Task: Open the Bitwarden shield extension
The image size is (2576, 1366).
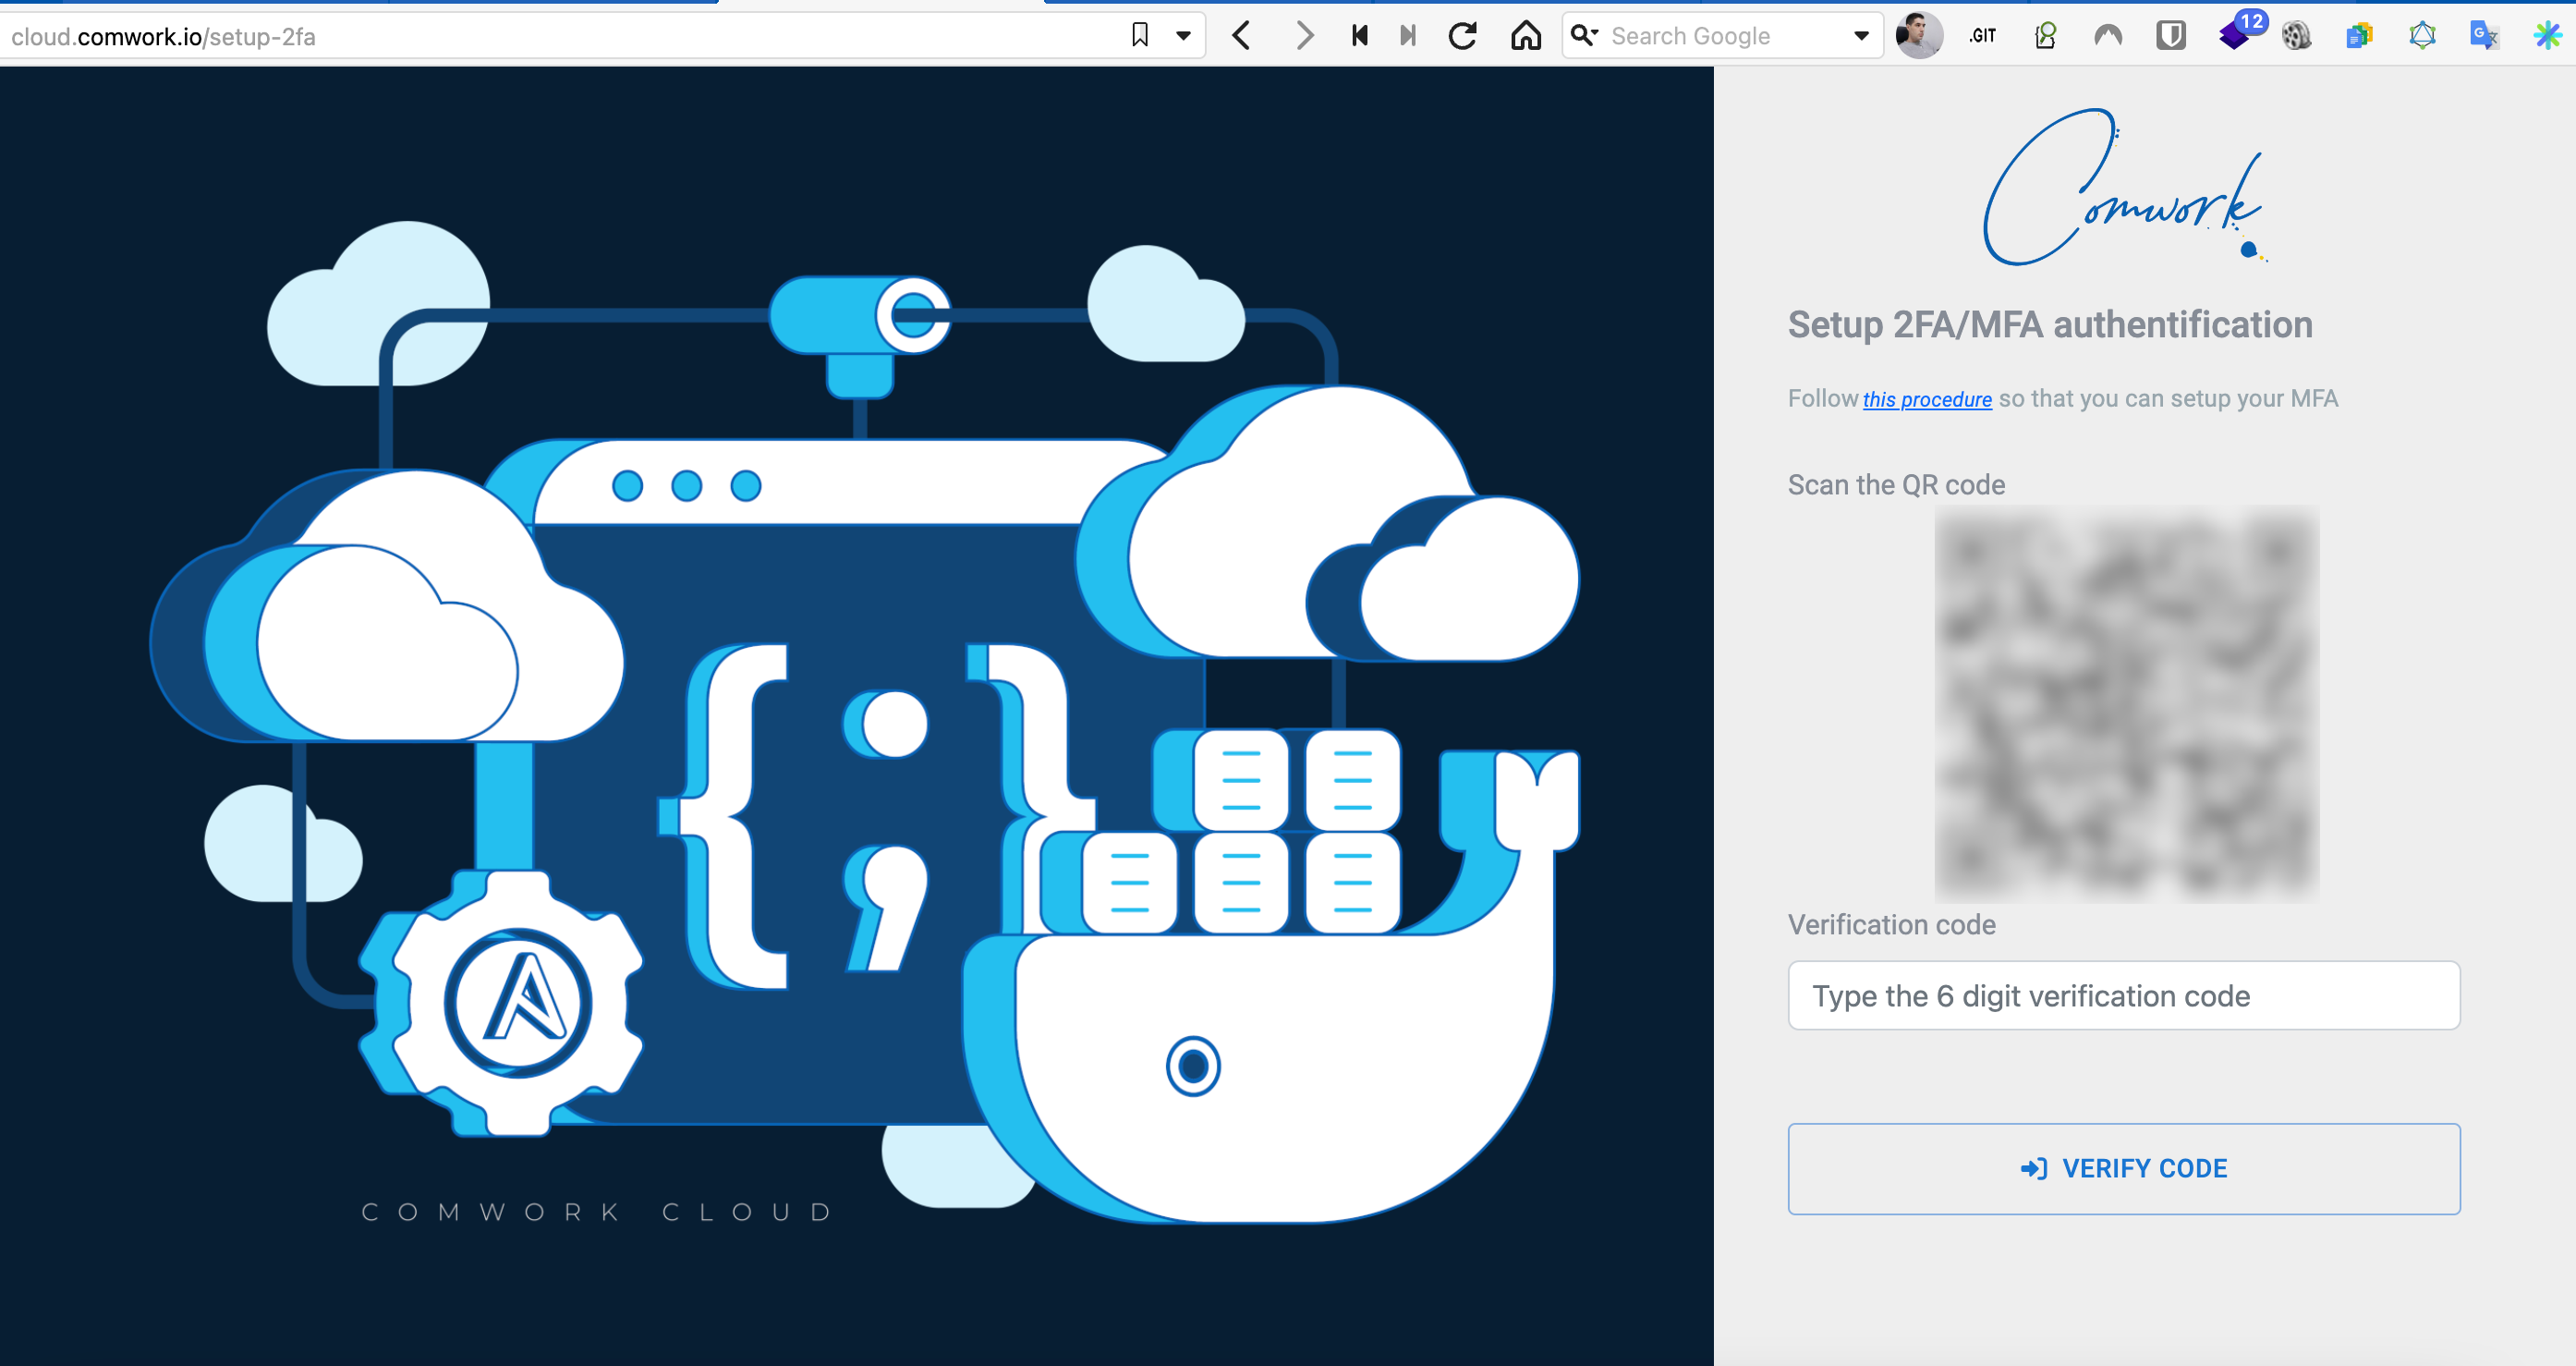Action: point(2171,36)
